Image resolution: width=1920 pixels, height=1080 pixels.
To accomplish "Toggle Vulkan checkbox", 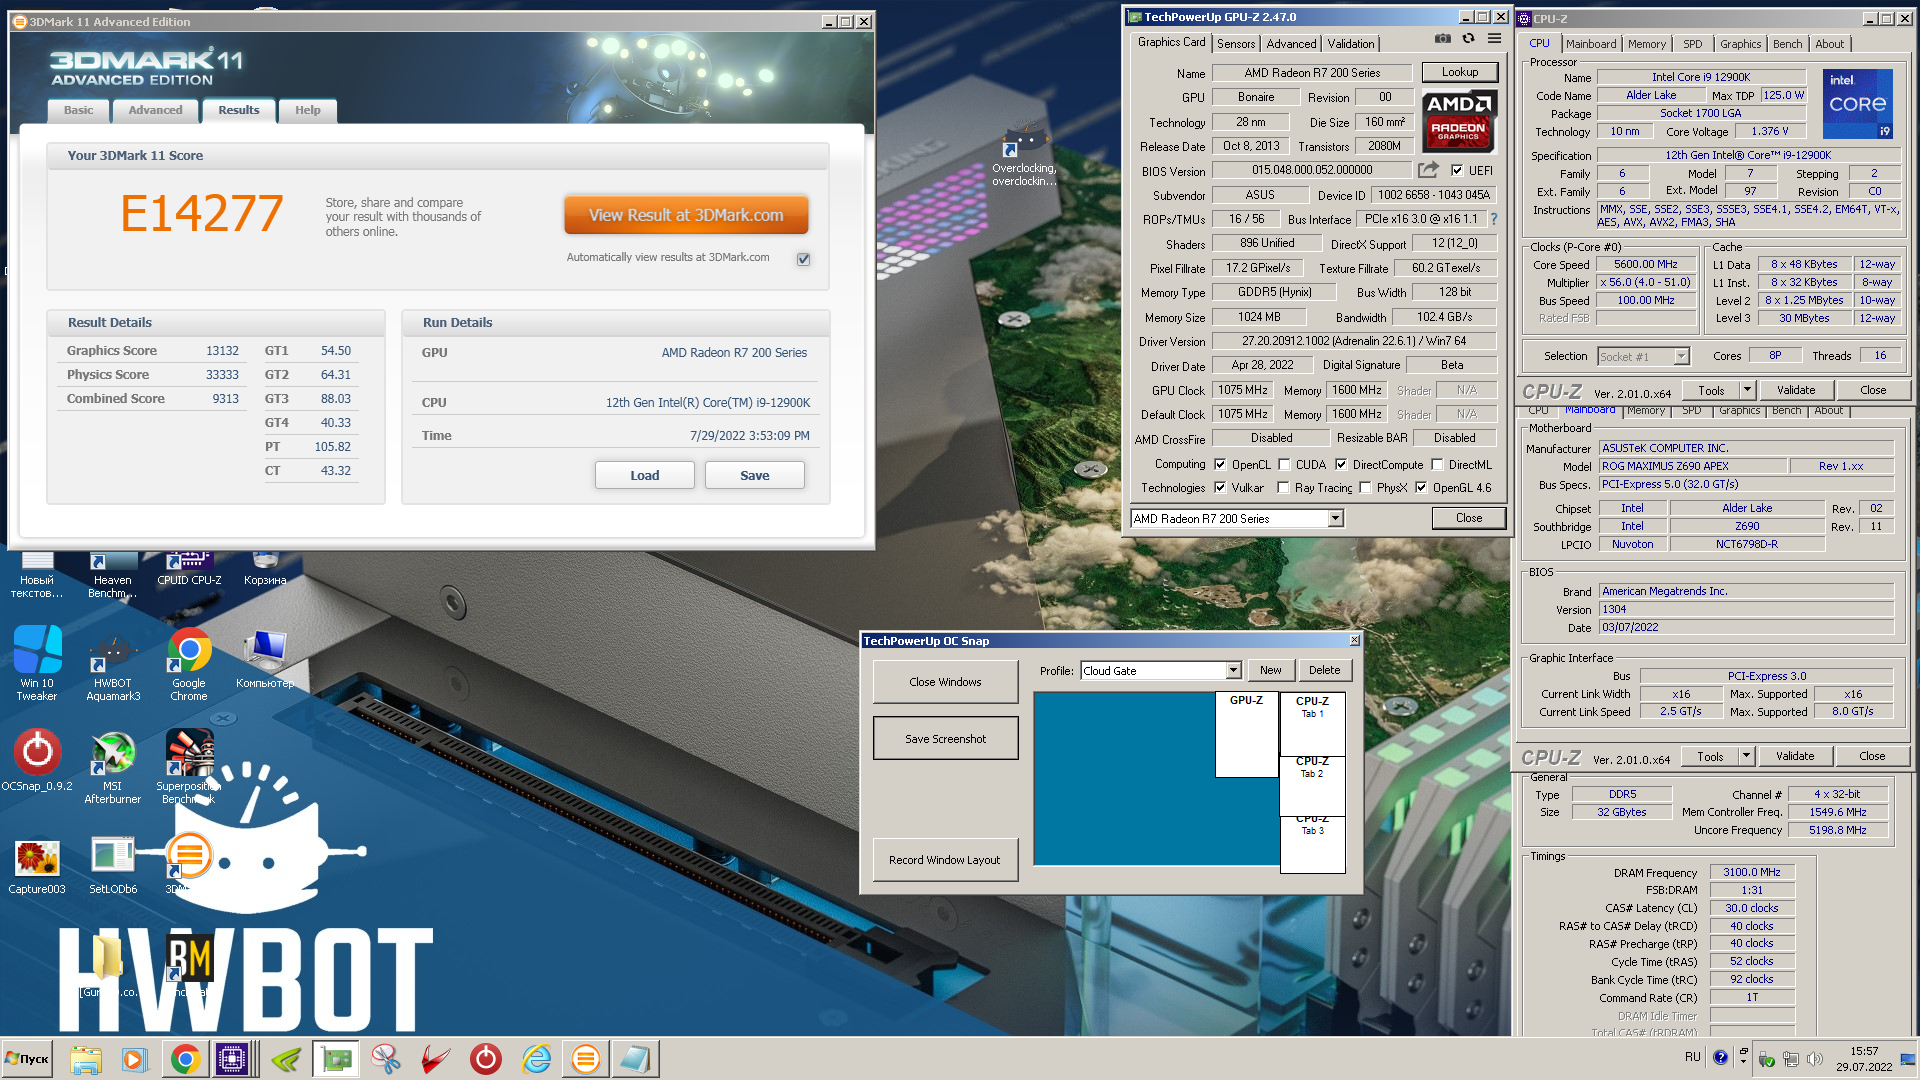I will pos(1220,487).
